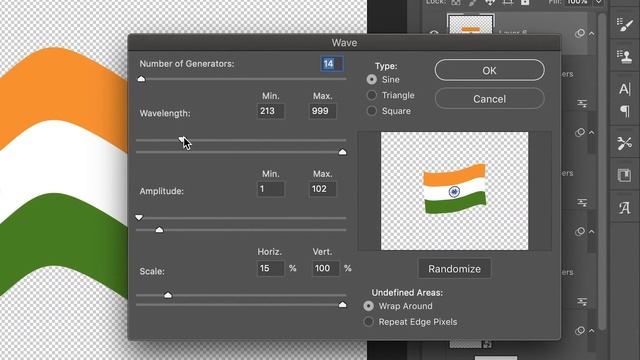Click the vertical Scale slider handle
The height and width of the screenshot is (360, 640).
(342, 304)
